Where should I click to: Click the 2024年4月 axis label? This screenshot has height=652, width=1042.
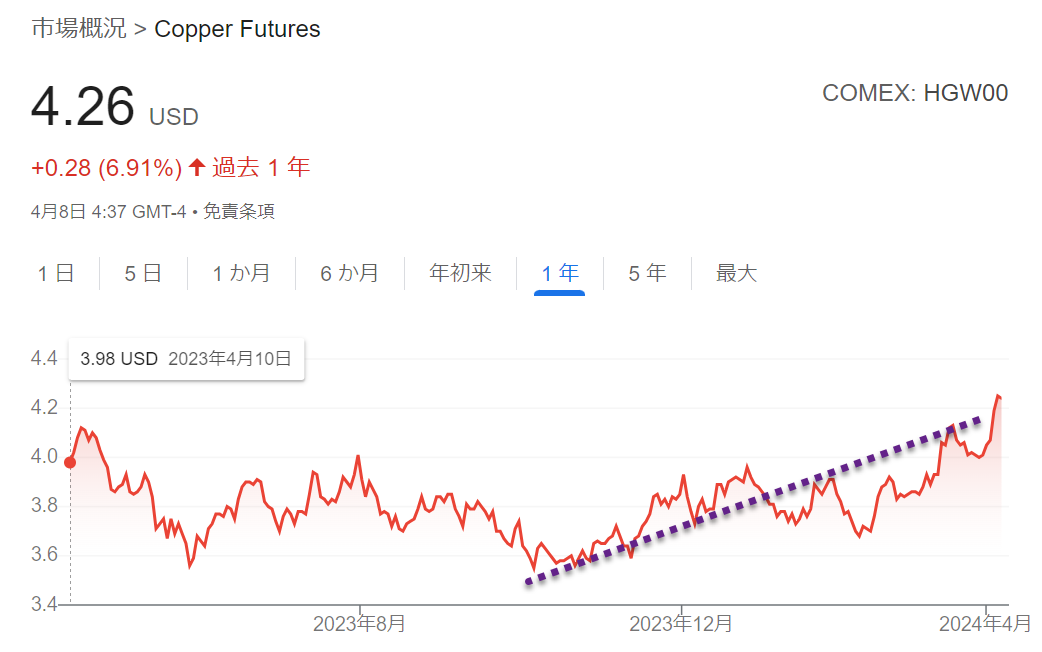[x=985, y=623]
